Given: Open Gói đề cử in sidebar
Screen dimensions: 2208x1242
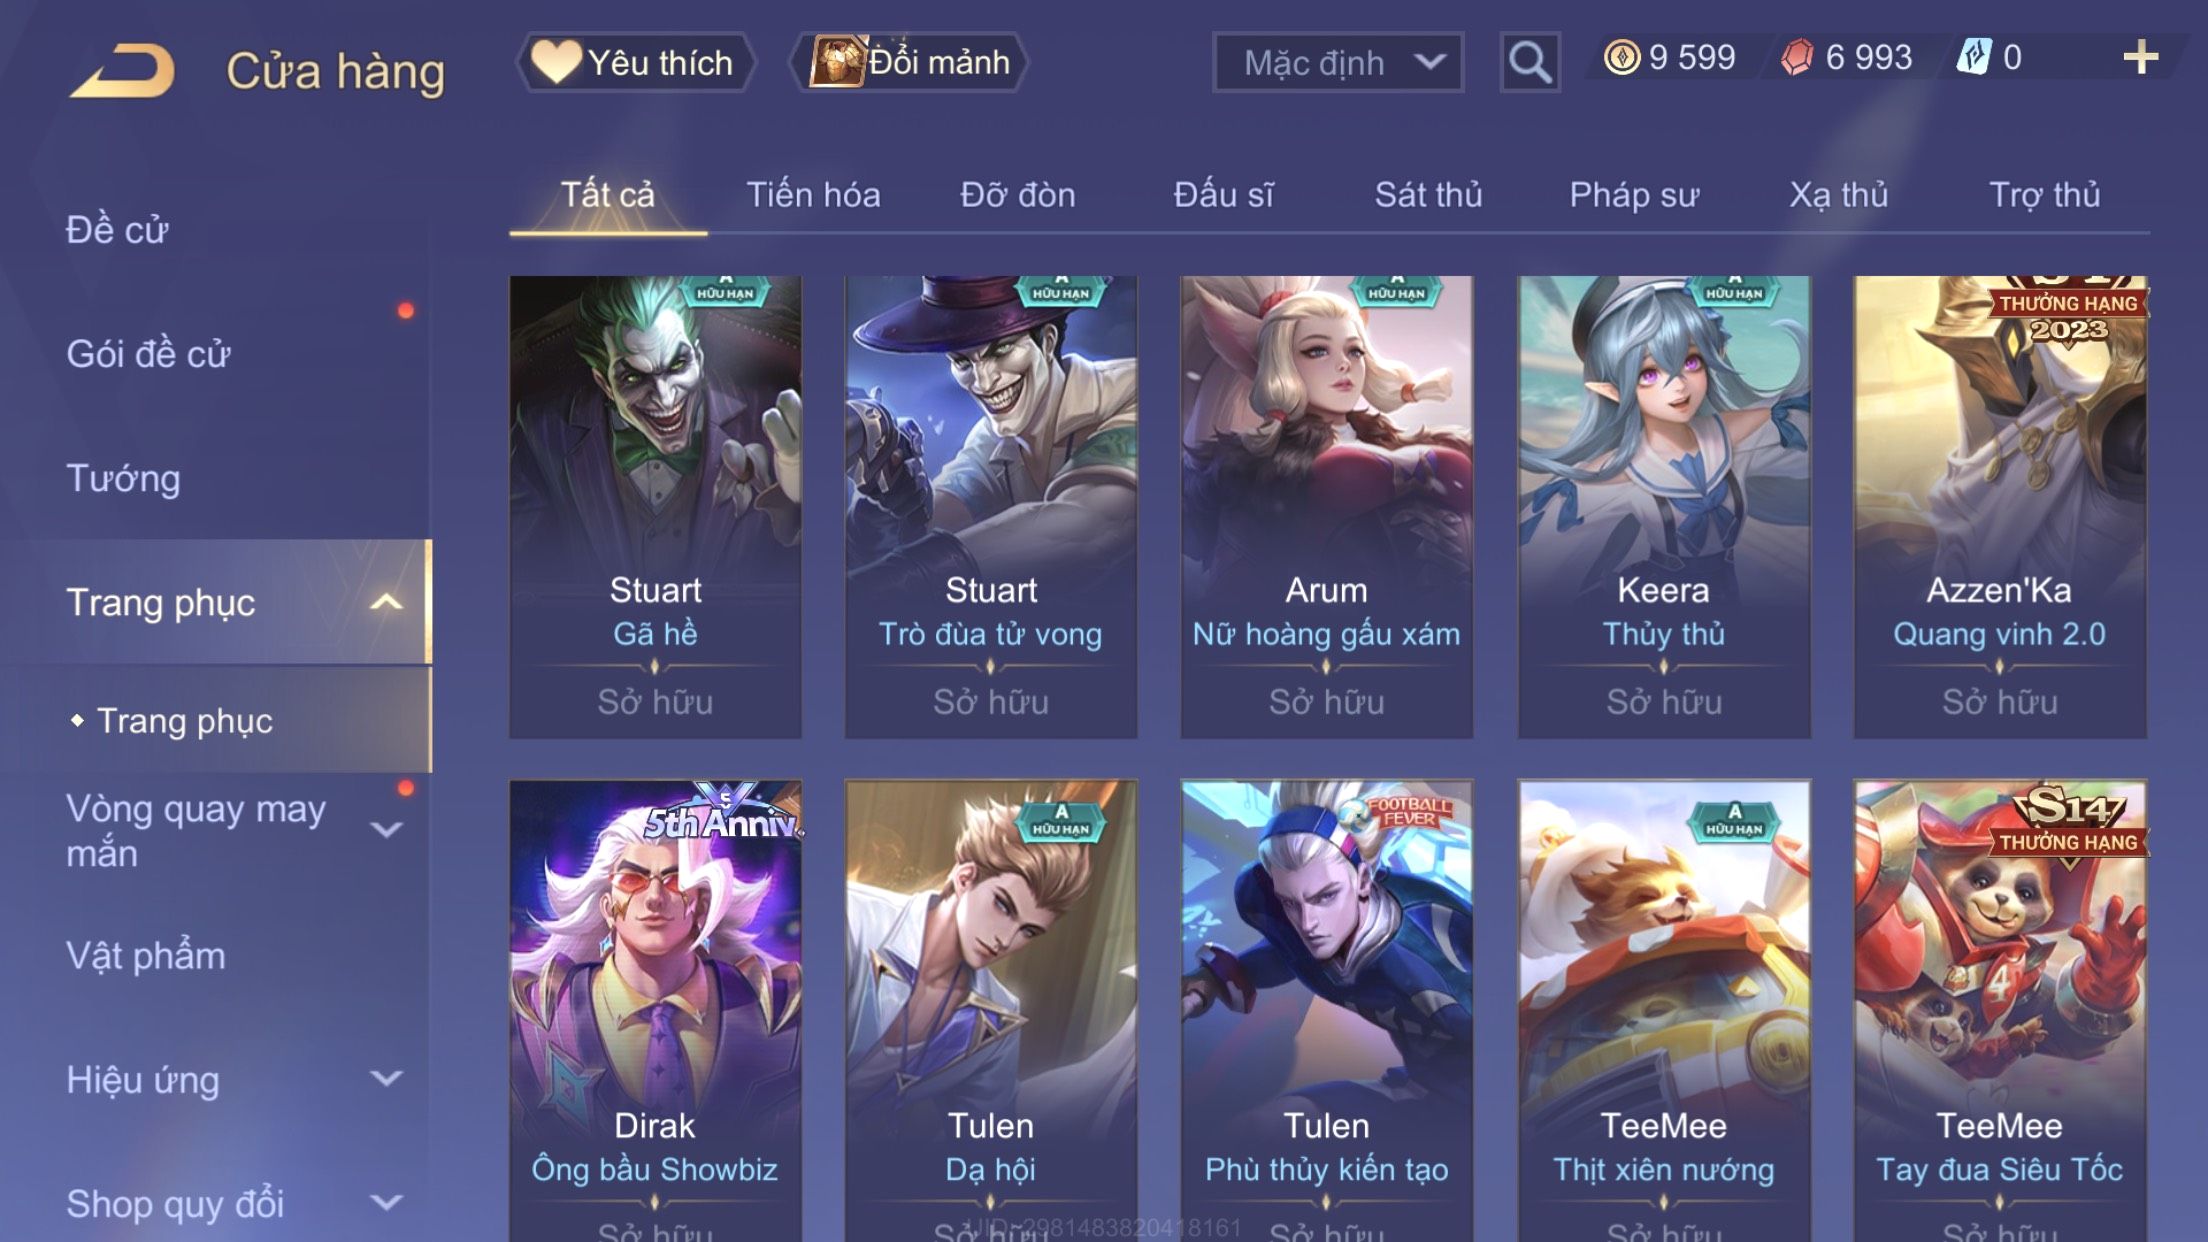Looking at the screenshot, I should [x=148, y=354].
